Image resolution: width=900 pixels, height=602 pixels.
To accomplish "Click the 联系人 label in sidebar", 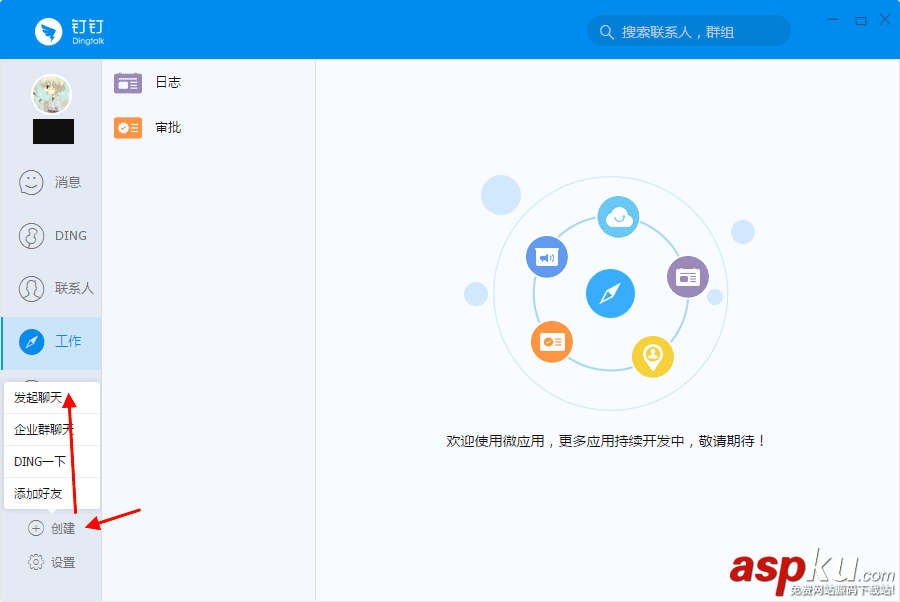I will click(74, 289).
